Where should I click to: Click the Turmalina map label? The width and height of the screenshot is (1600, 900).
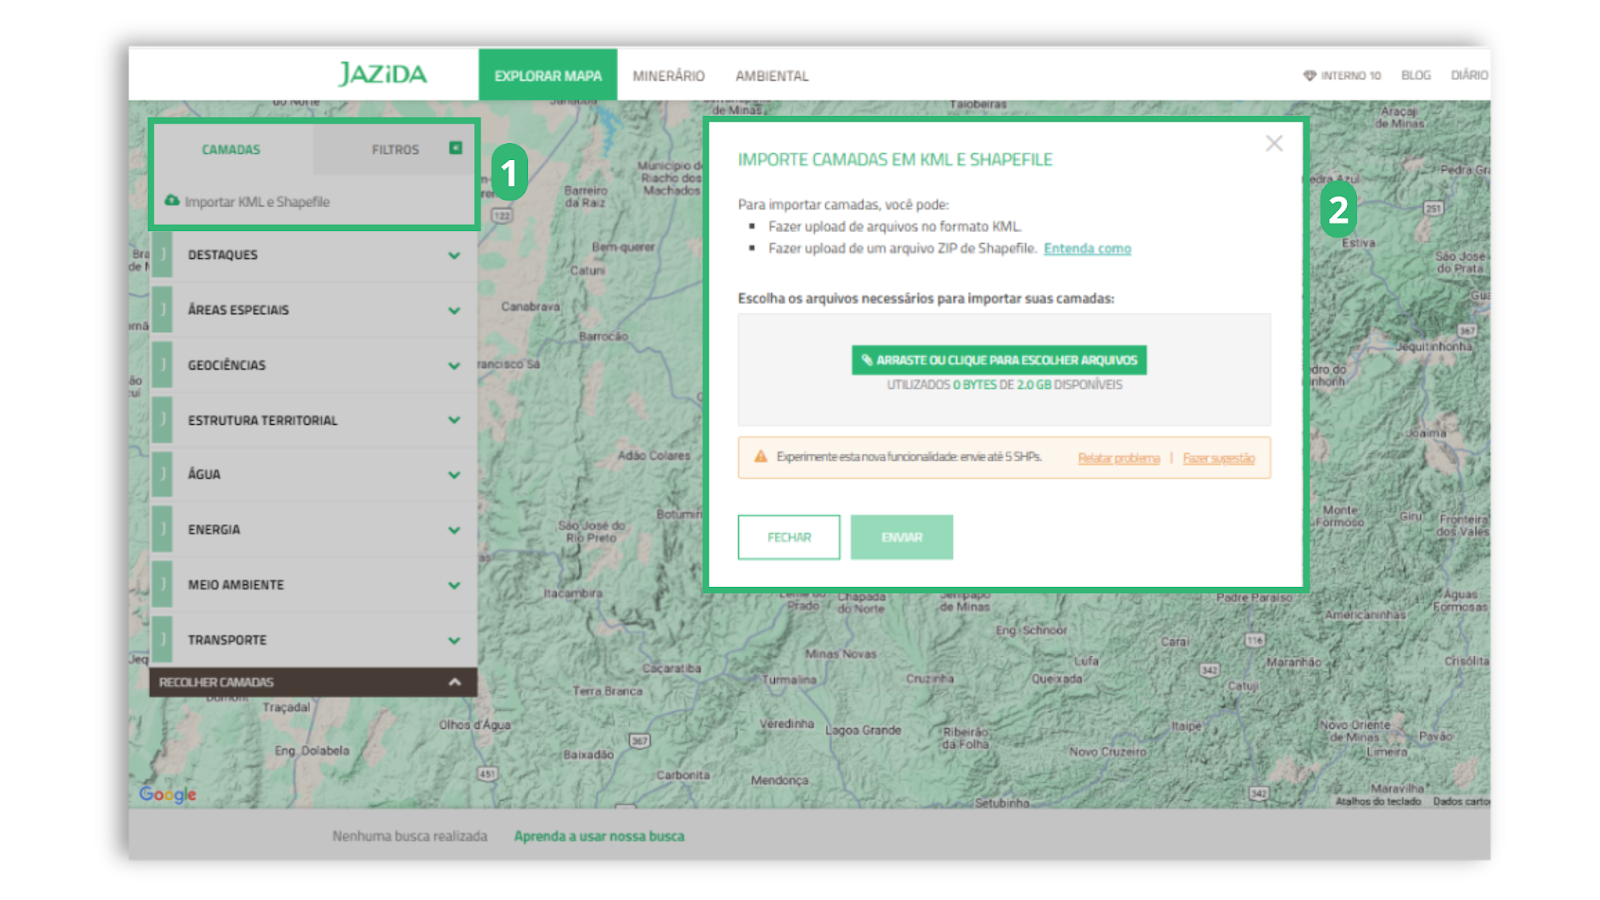point(789,679)
